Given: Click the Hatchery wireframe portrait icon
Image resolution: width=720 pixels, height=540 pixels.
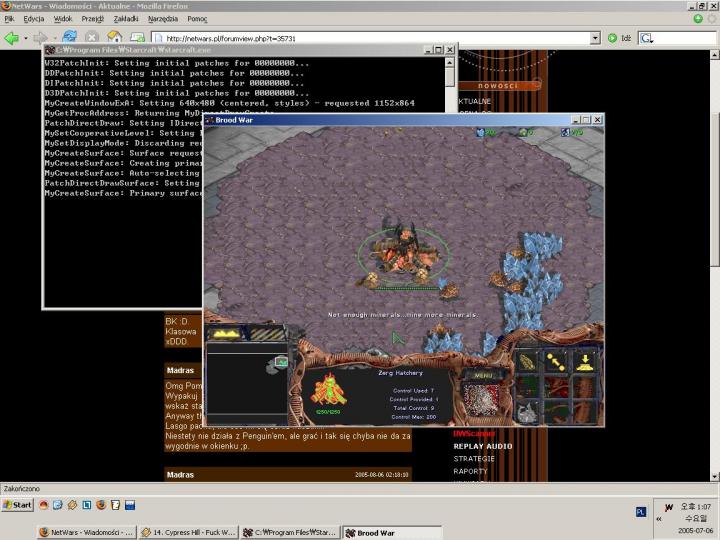Looking at the screenshot, I should (x=328, y=390).
